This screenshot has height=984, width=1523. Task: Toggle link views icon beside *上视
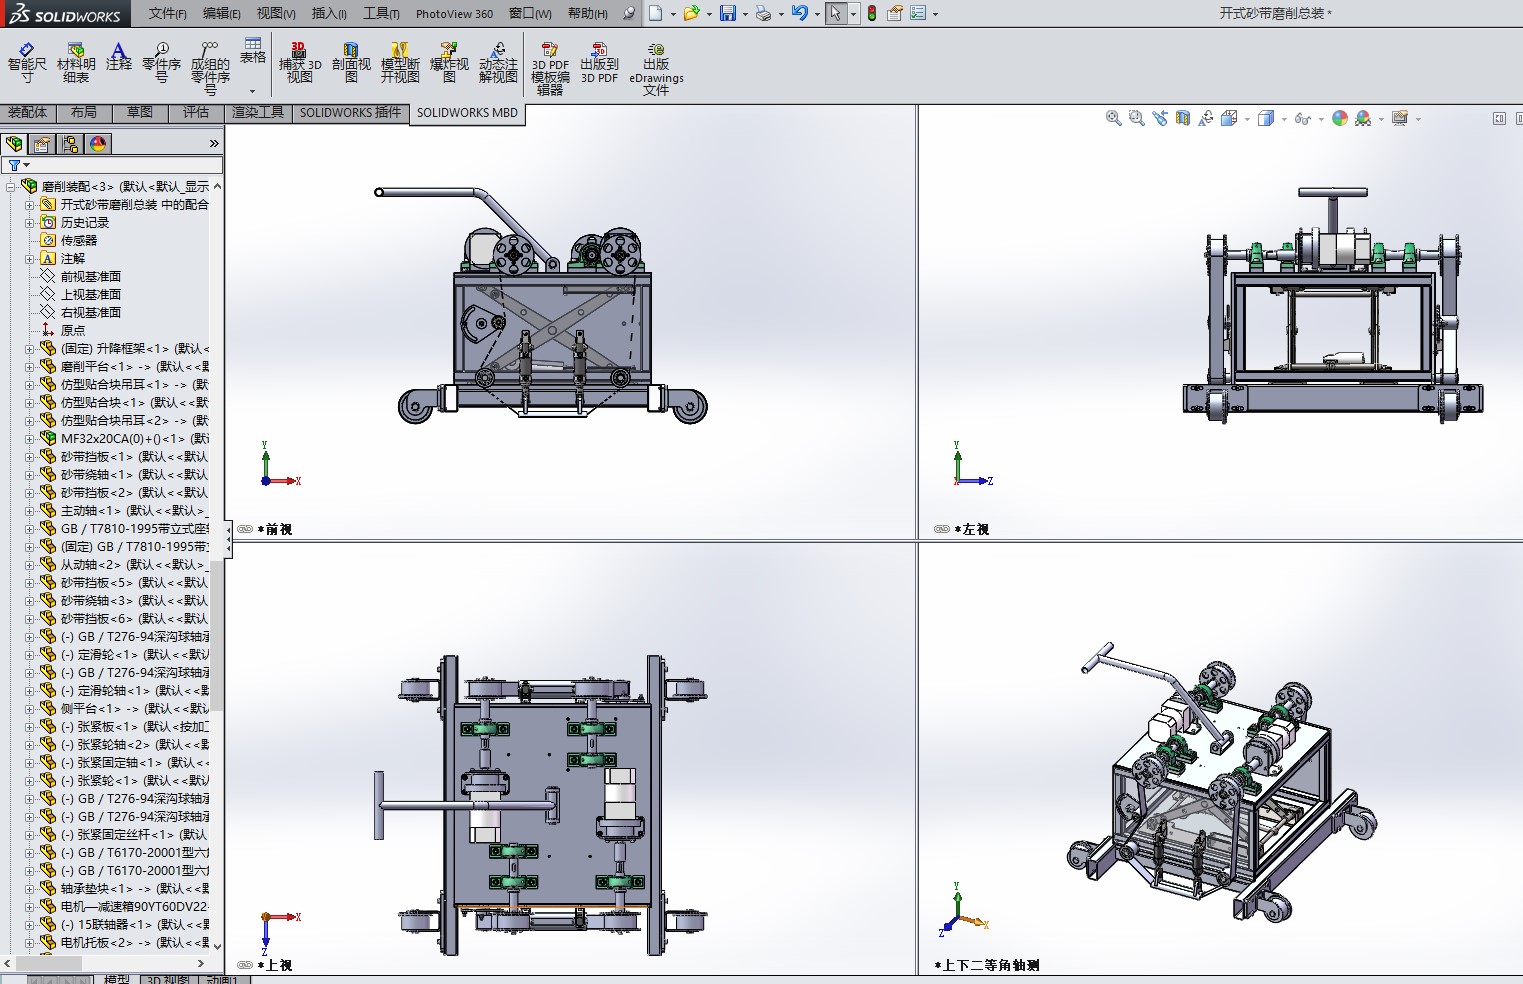[245, 965]
